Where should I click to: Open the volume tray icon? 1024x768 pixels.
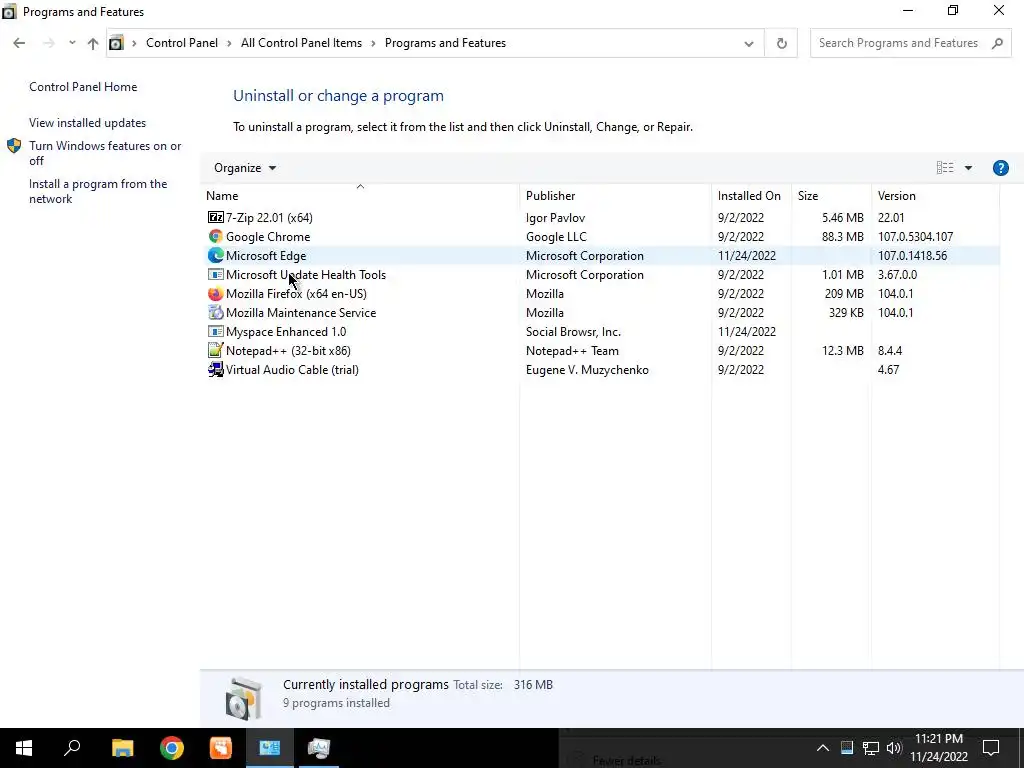[x=893, y=748]
